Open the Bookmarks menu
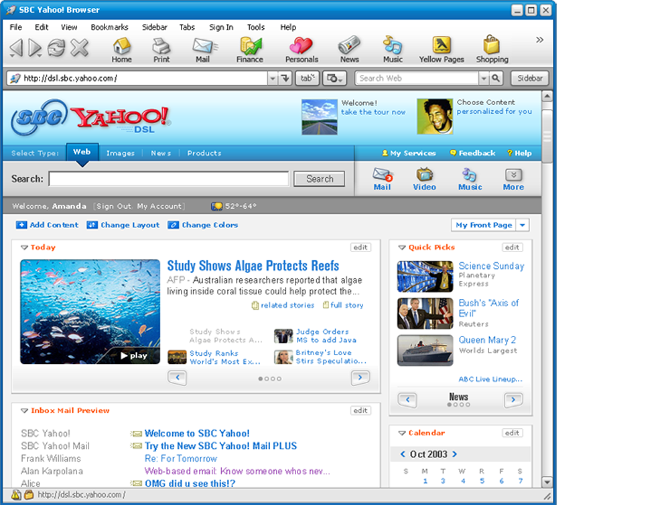Image resolution: width=670 pixels, height=505 pixels. 109,27
